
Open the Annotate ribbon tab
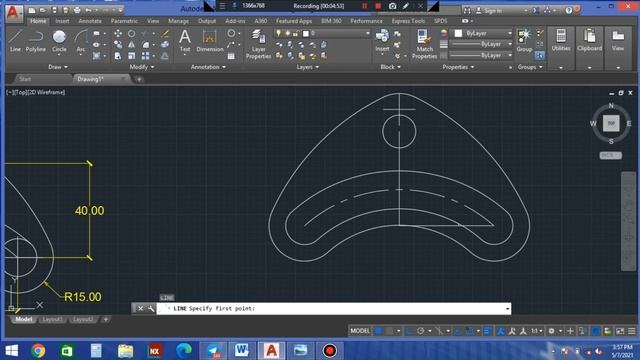click(x=90, y=21)
